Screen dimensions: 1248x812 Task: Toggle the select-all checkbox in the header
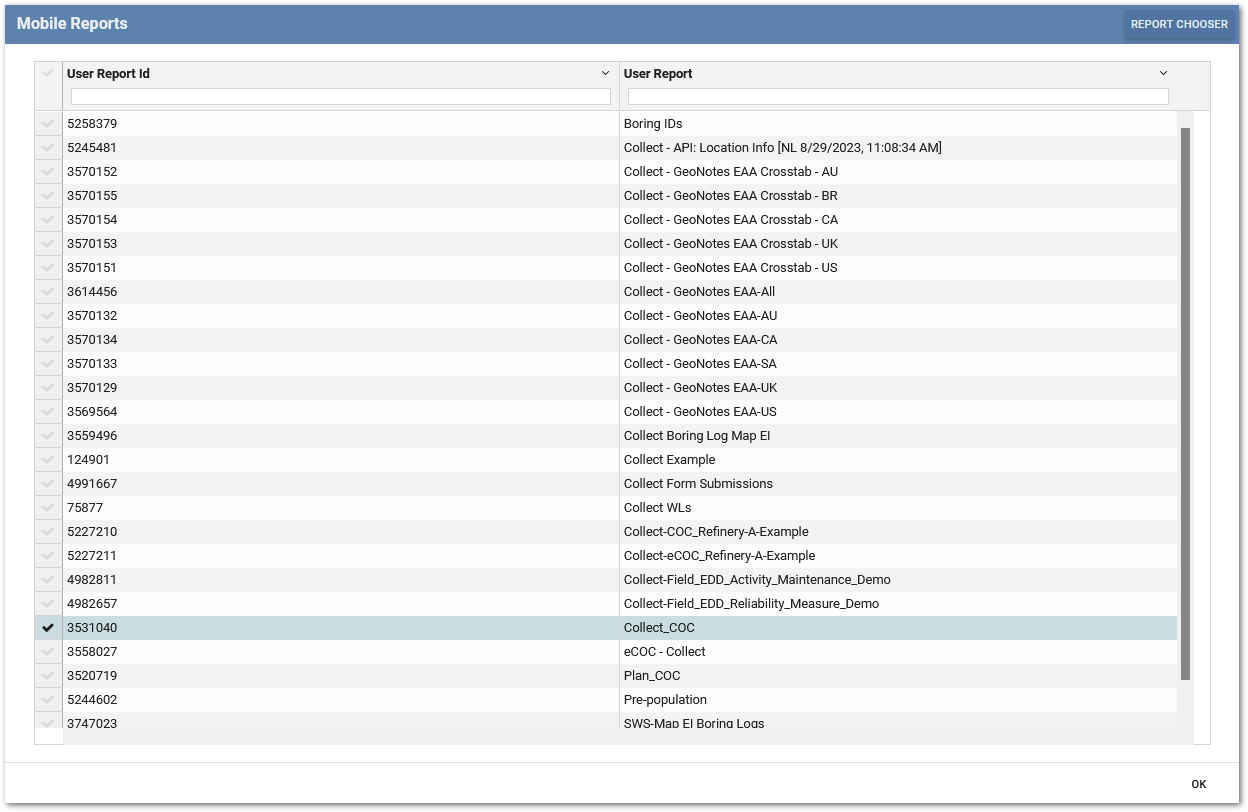point(48,73)
